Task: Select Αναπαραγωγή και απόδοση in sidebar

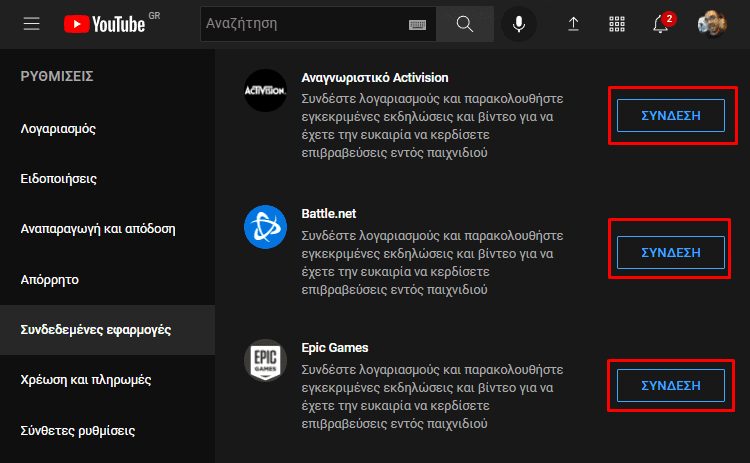Action: [98, 229]
